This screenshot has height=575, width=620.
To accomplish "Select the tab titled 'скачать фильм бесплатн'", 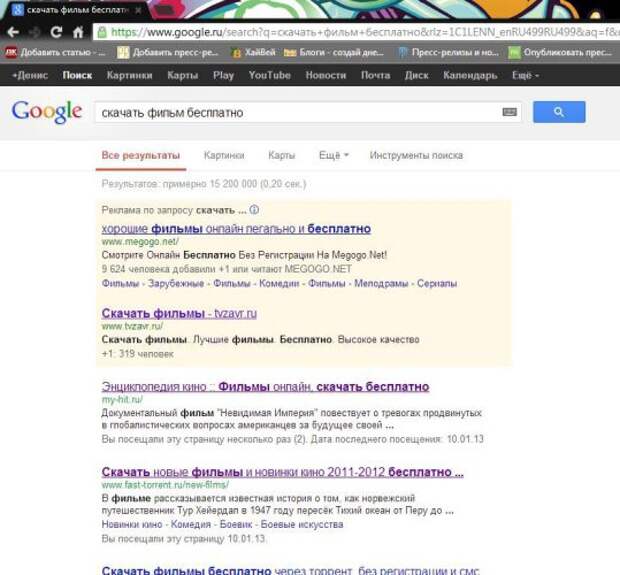I will coord(73,10).
